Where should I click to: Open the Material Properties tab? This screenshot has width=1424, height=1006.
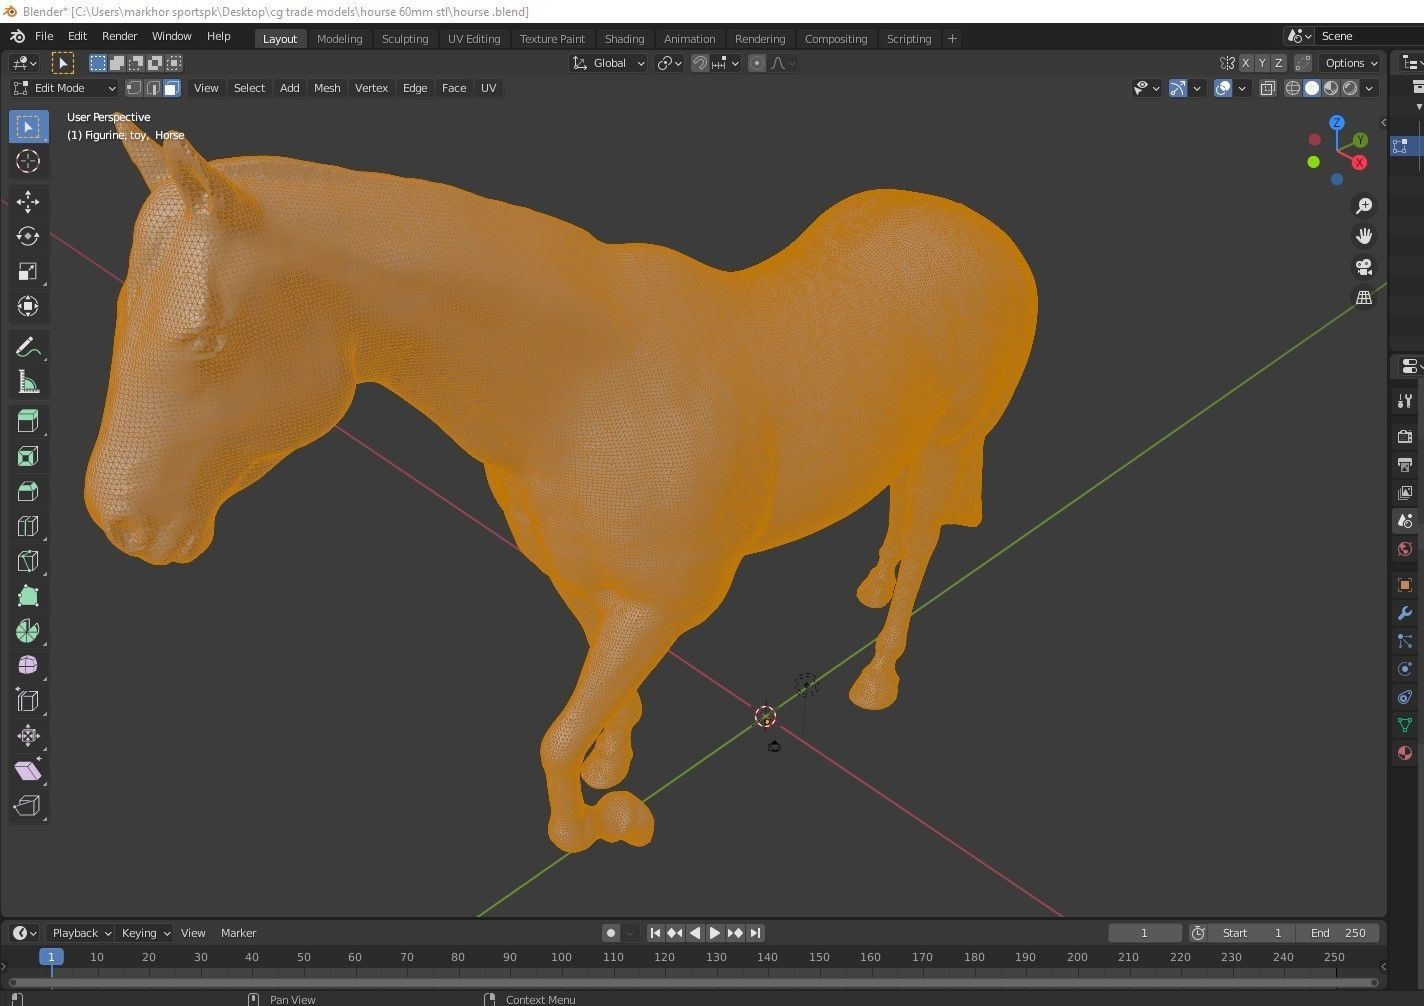1404,753
